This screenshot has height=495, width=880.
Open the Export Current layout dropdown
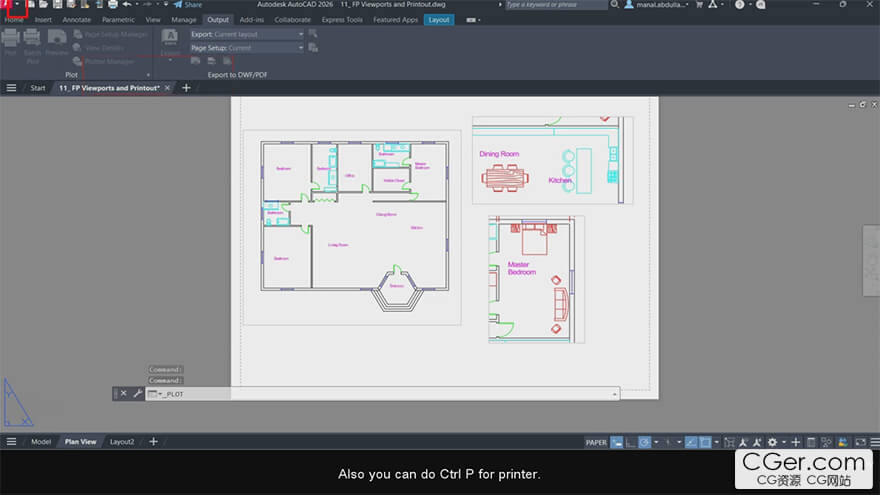click(x=247, y=34)
